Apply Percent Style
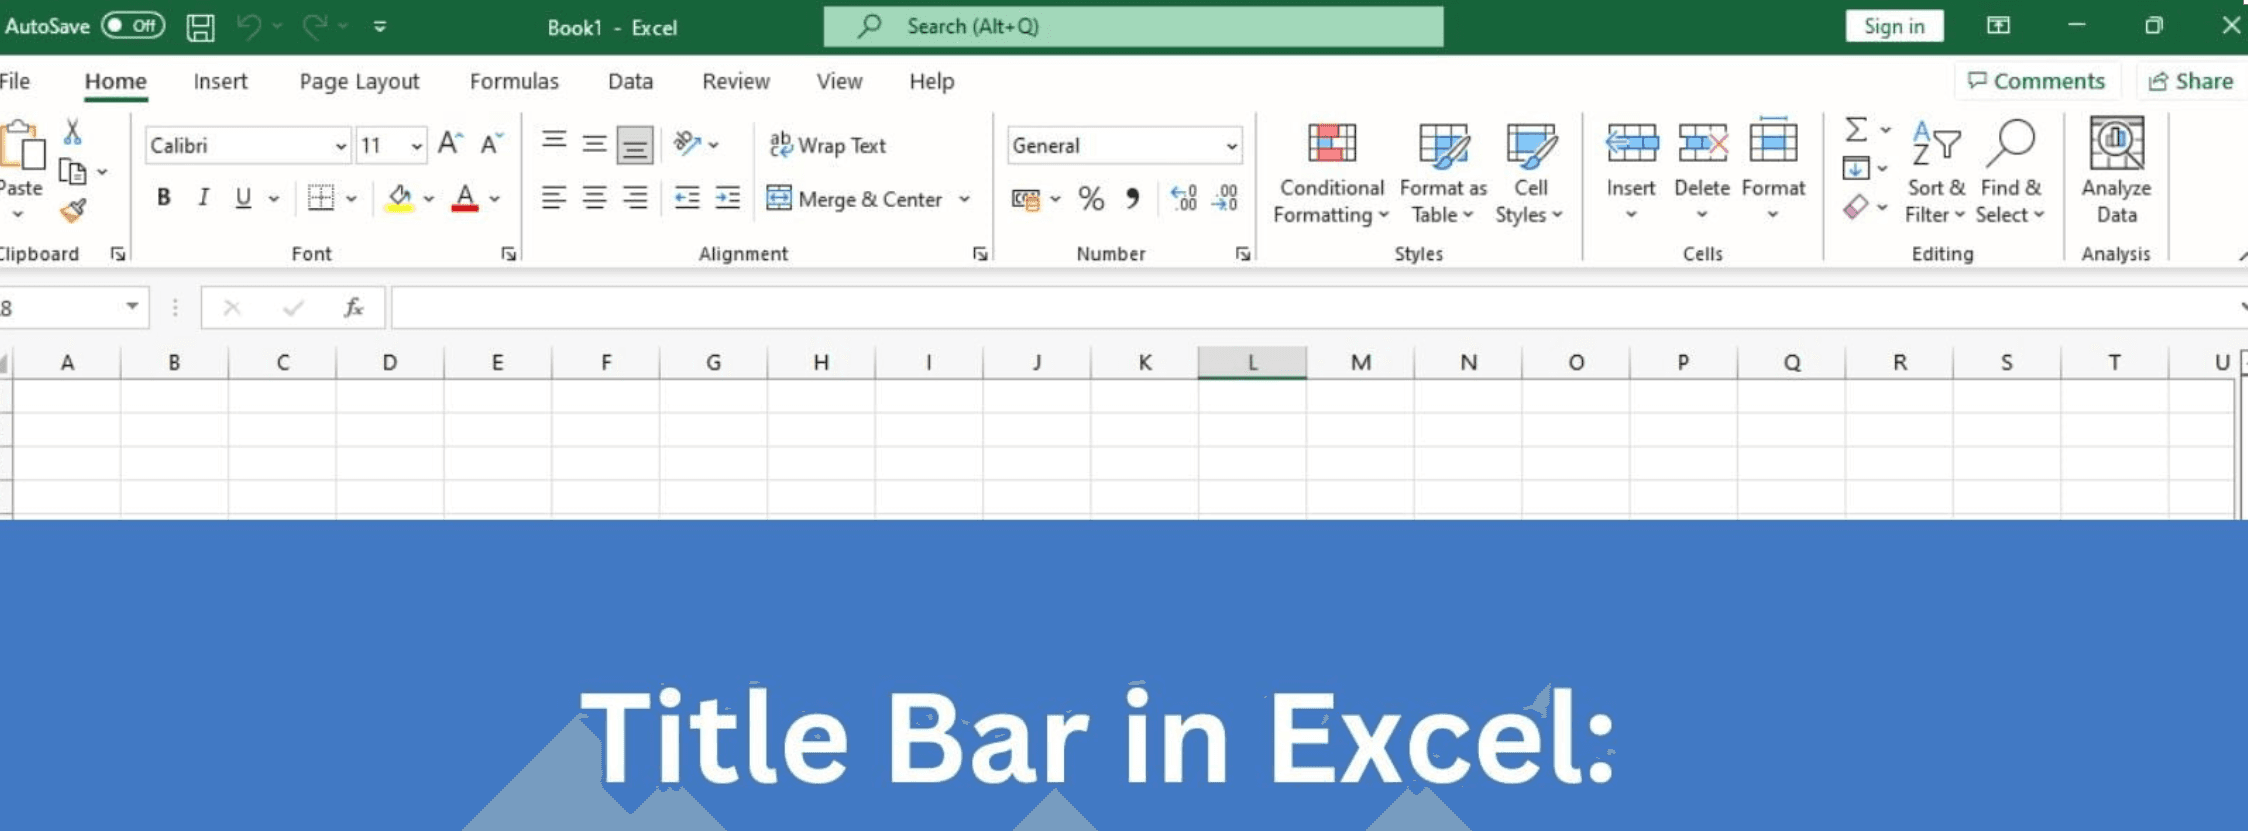 tap(1091, 199)
